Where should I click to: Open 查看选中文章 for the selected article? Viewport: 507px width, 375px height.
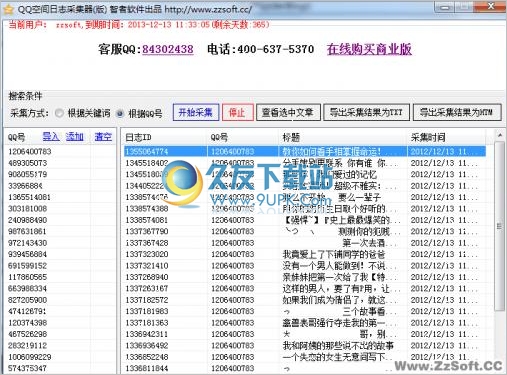tap(288, 112)
